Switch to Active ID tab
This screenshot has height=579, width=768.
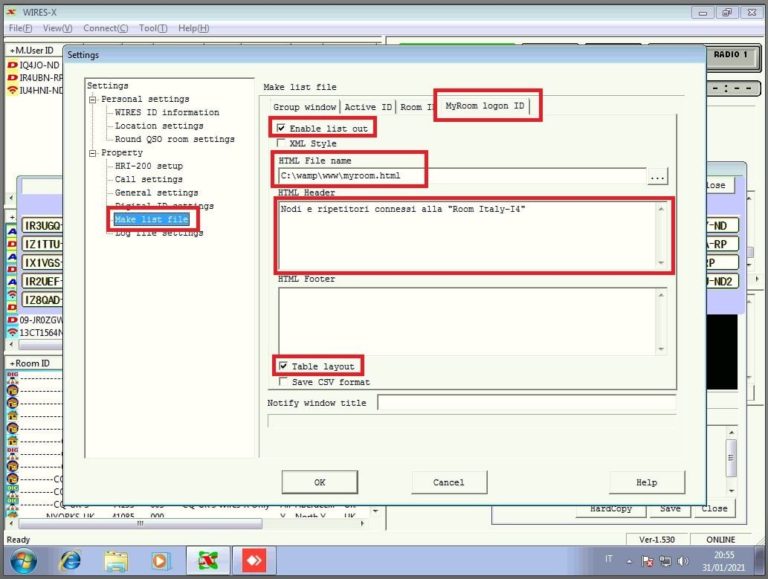[368, 107]
